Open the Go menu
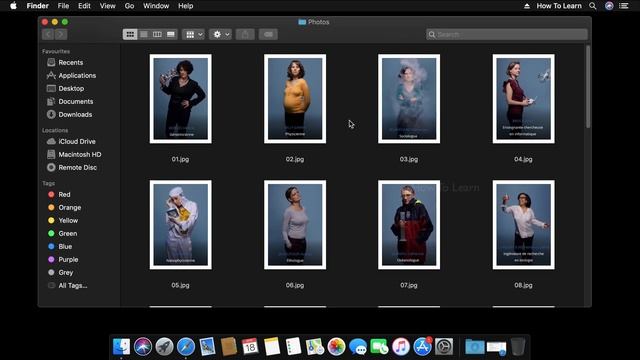This screenshot has height=360, width=640. click(129, 6)
